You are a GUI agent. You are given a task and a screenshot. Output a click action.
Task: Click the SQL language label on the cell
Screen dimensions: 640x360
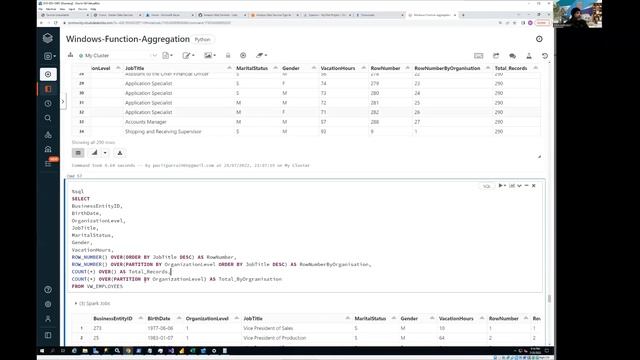click(x=486, y=186)
